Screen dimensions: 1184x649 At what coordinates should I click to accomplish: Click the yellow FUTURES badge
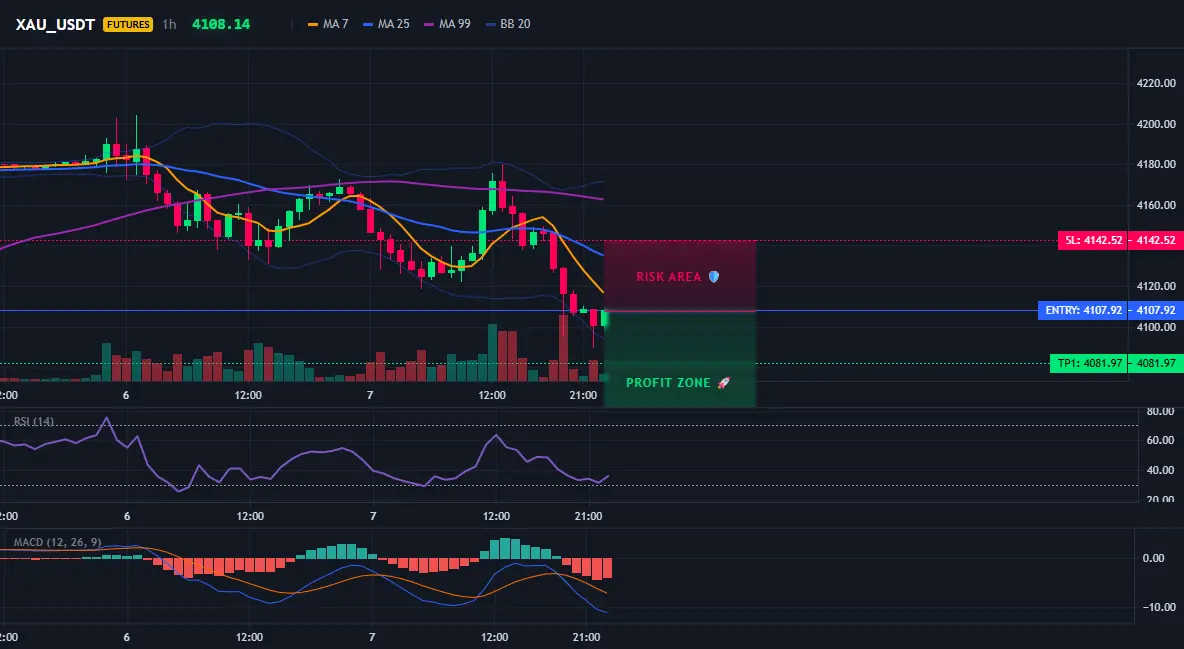point(128,24)
